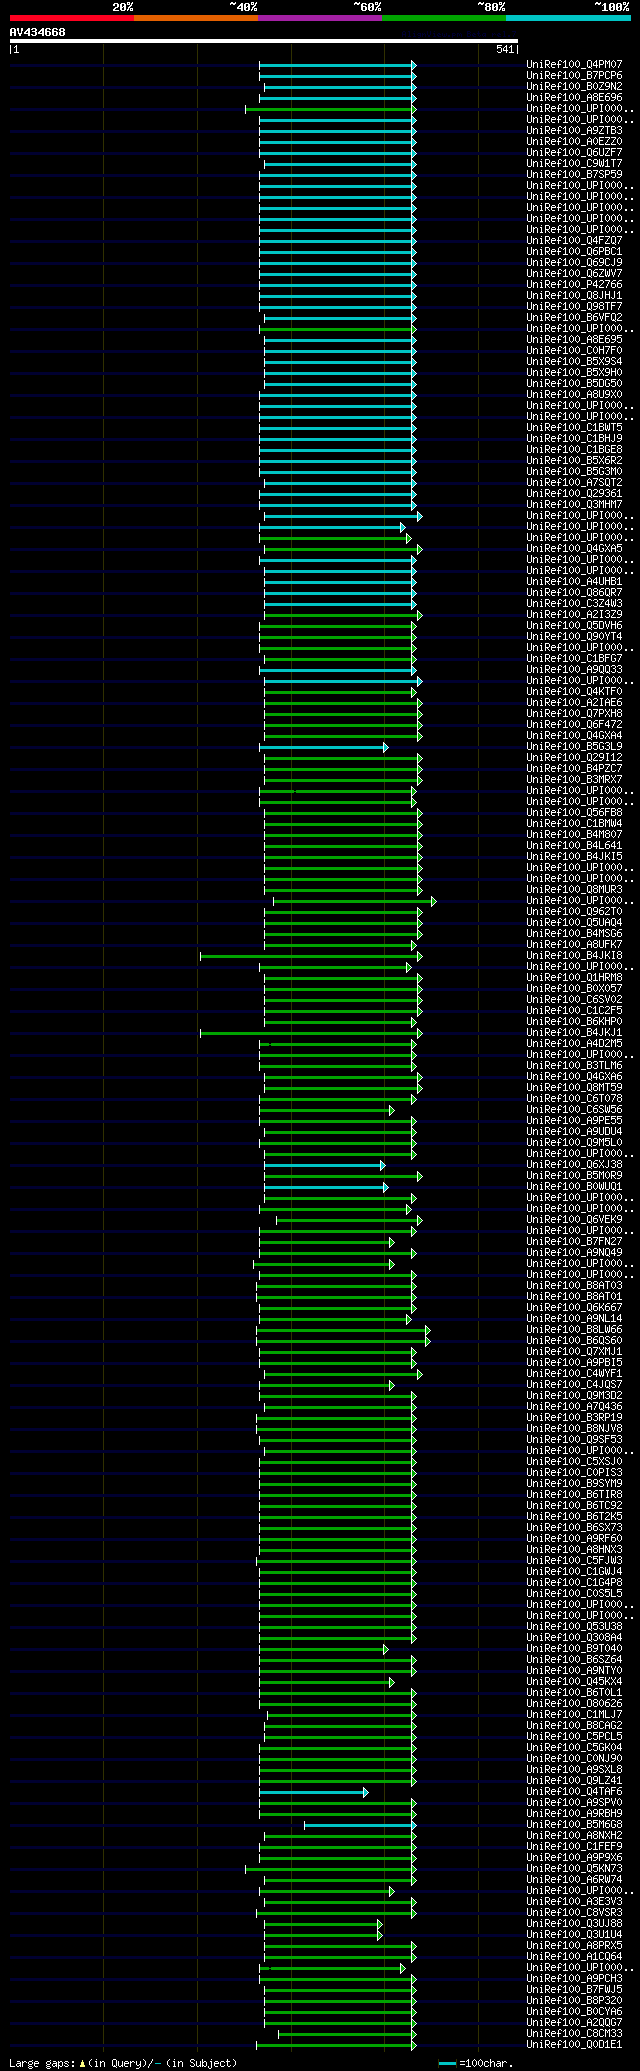Select the UniRef100_Q8MUR3 label
The height and width of the screenshot is (2071, 640).
coord(574,889)
